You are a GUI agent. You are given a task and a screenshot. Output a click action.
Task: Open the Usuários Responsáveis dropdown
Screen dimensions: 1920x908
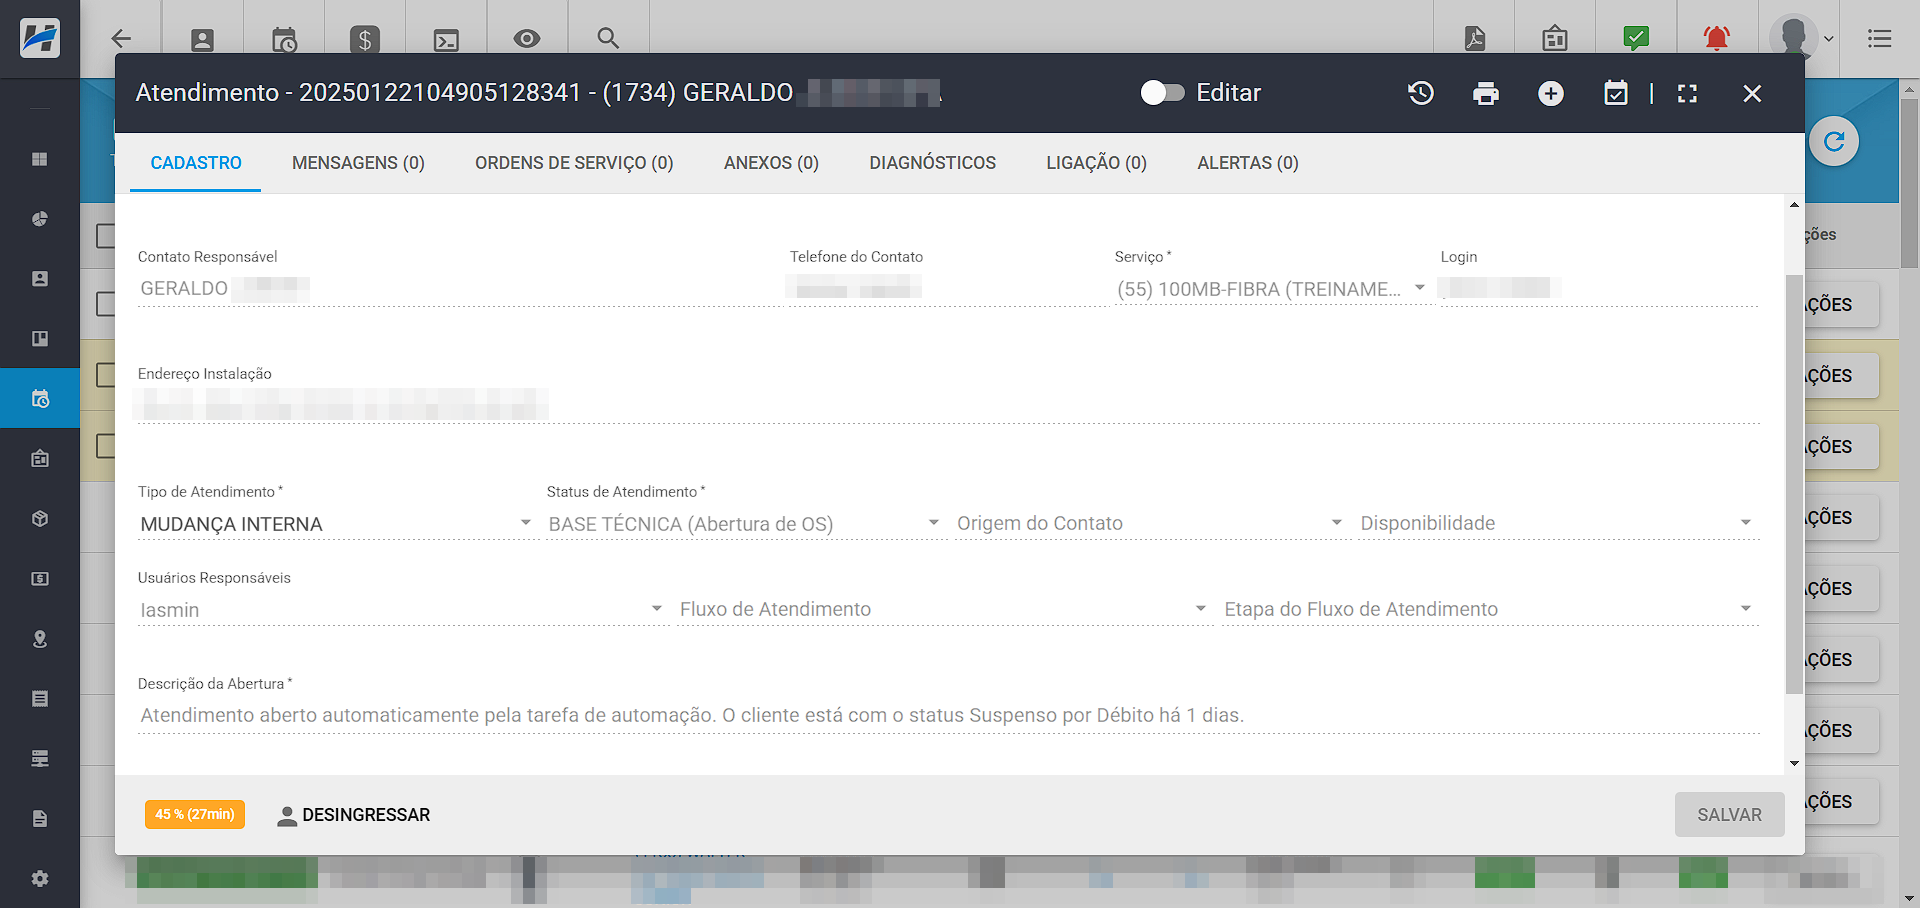click(x=401, y=610)
